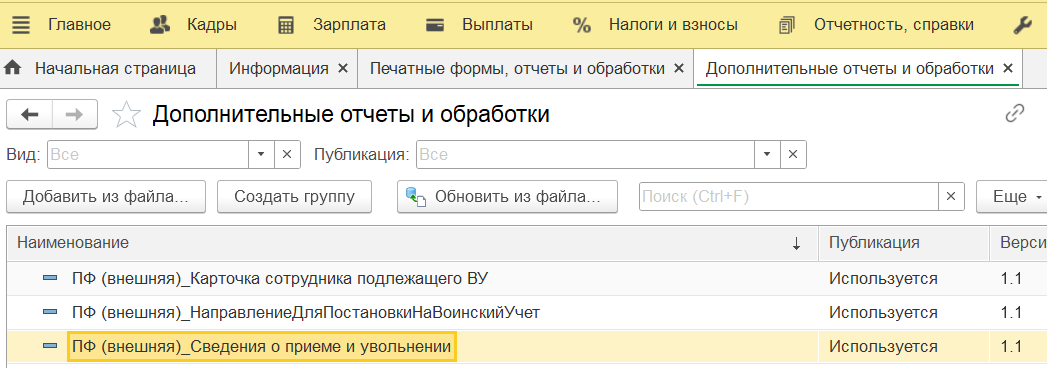Click item icon of НаправлениеДляПостановкиНаВоинскийУчет row
This screenshot has width=1047, height=368.
[x=49, y=313]
